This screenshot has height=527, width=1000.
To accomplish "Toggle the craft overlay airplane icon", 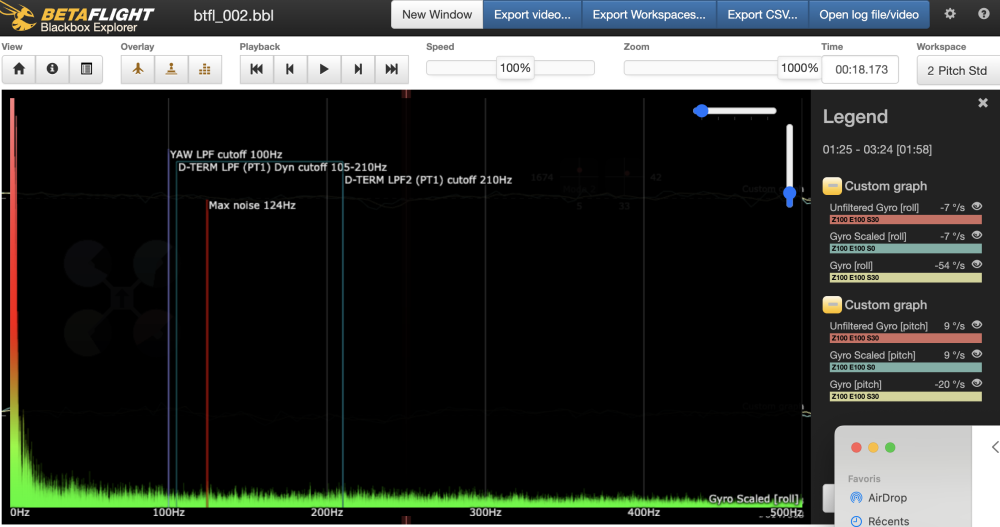I will click(138, 69).
